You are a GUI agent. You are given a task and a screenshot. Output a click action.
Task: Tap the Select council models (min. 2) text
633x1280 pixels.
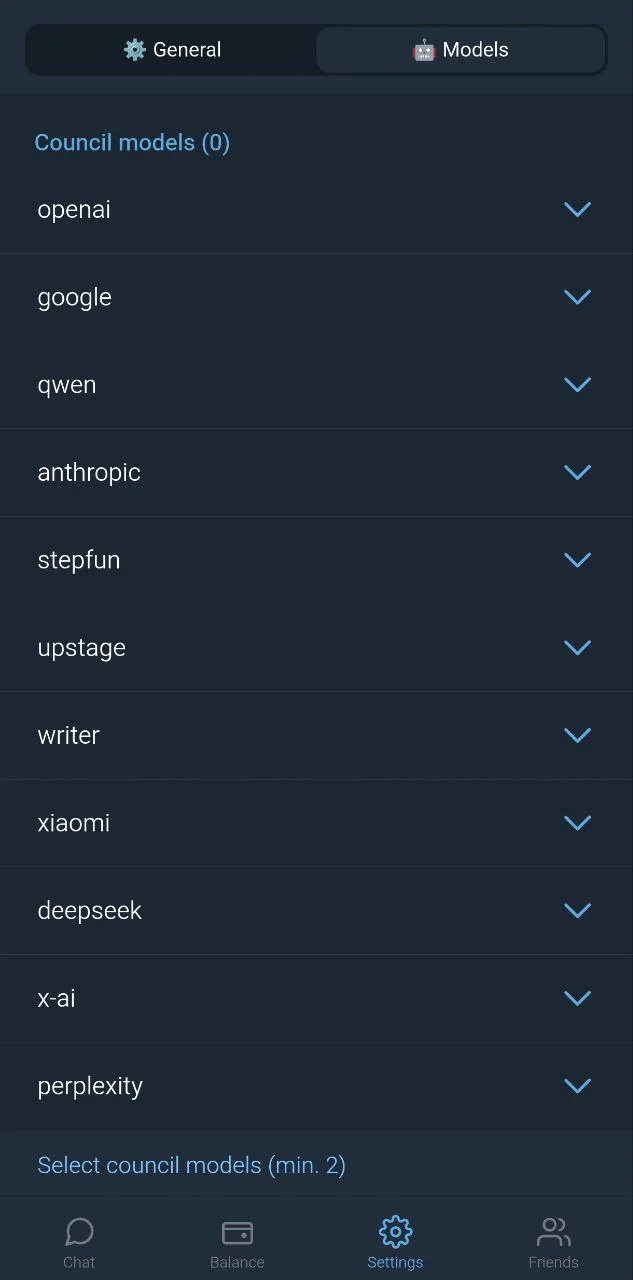point(191,1165)
